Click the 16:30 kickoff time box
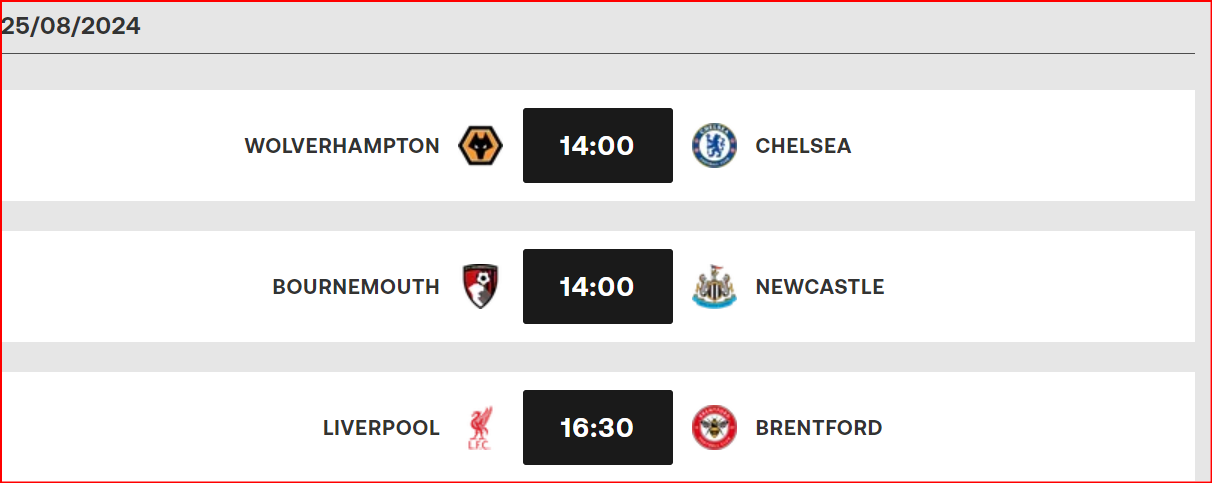1212x483 pixels. (598, 428)
